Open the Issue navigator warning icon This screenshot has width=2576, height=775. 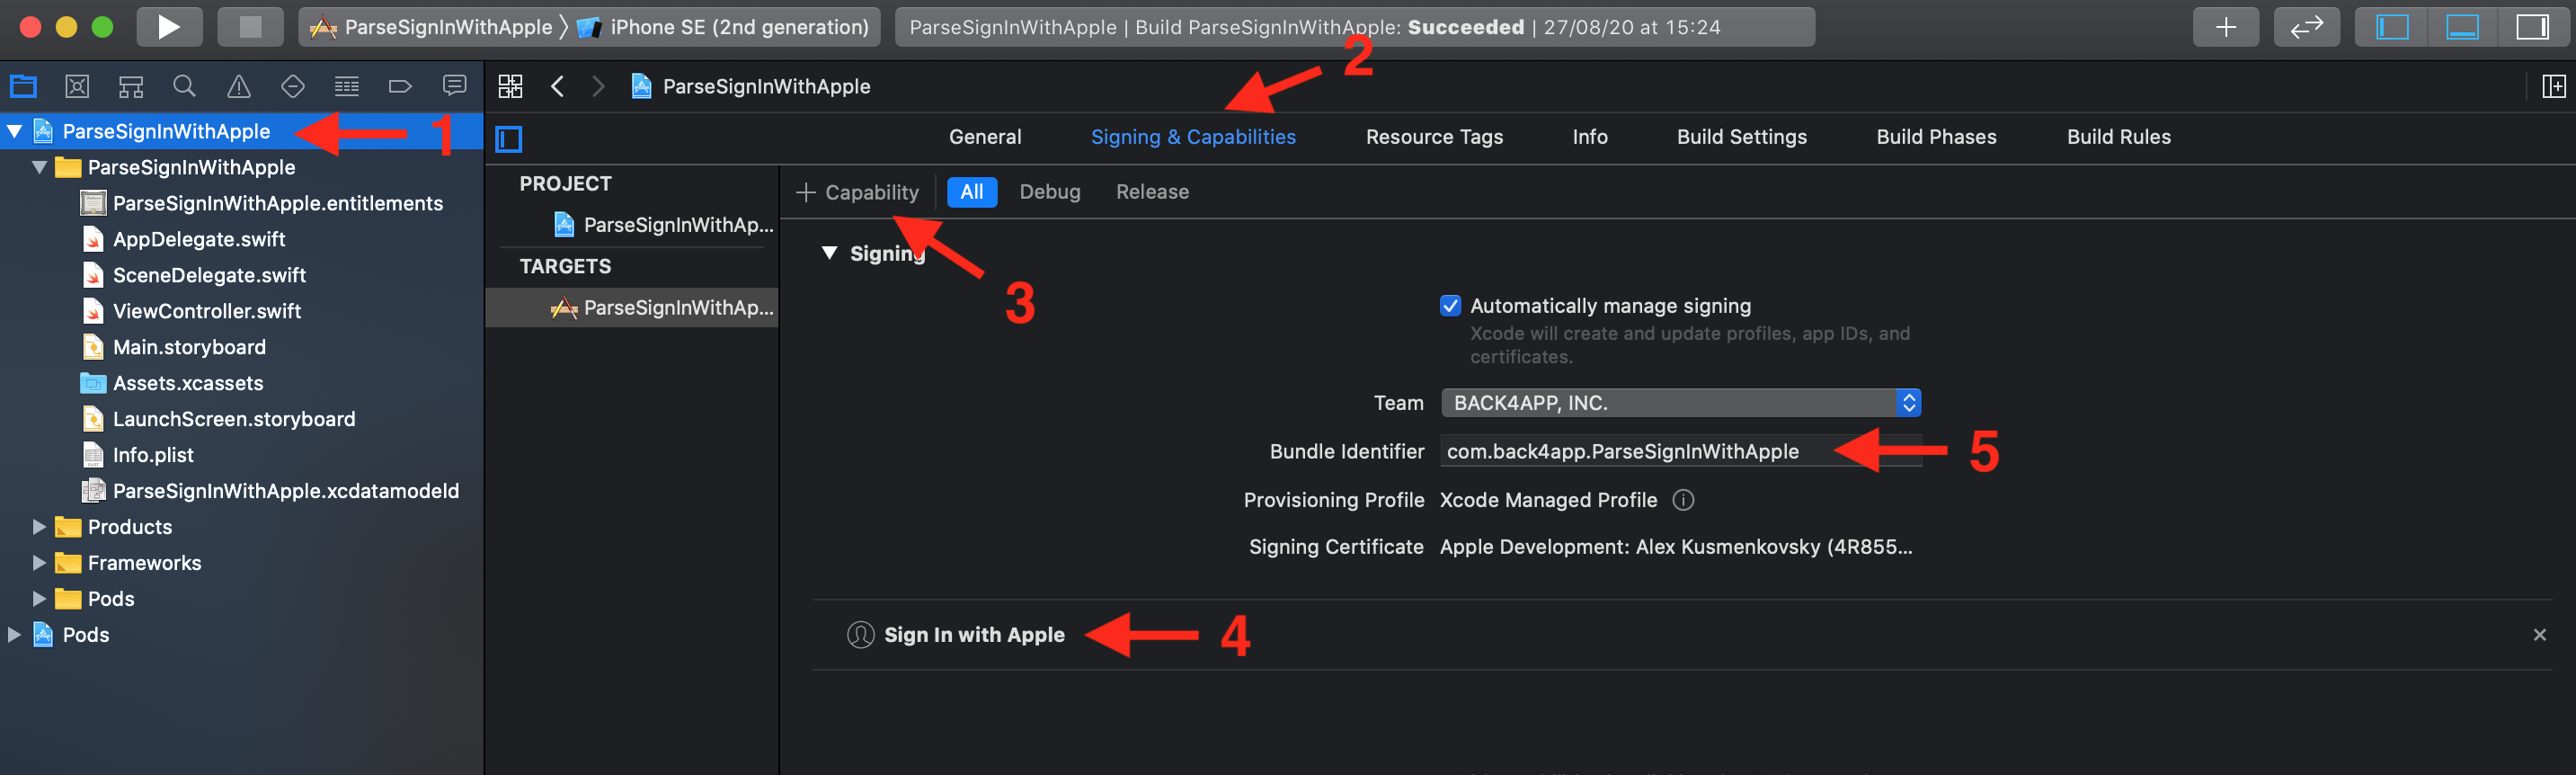coord(239,86)
